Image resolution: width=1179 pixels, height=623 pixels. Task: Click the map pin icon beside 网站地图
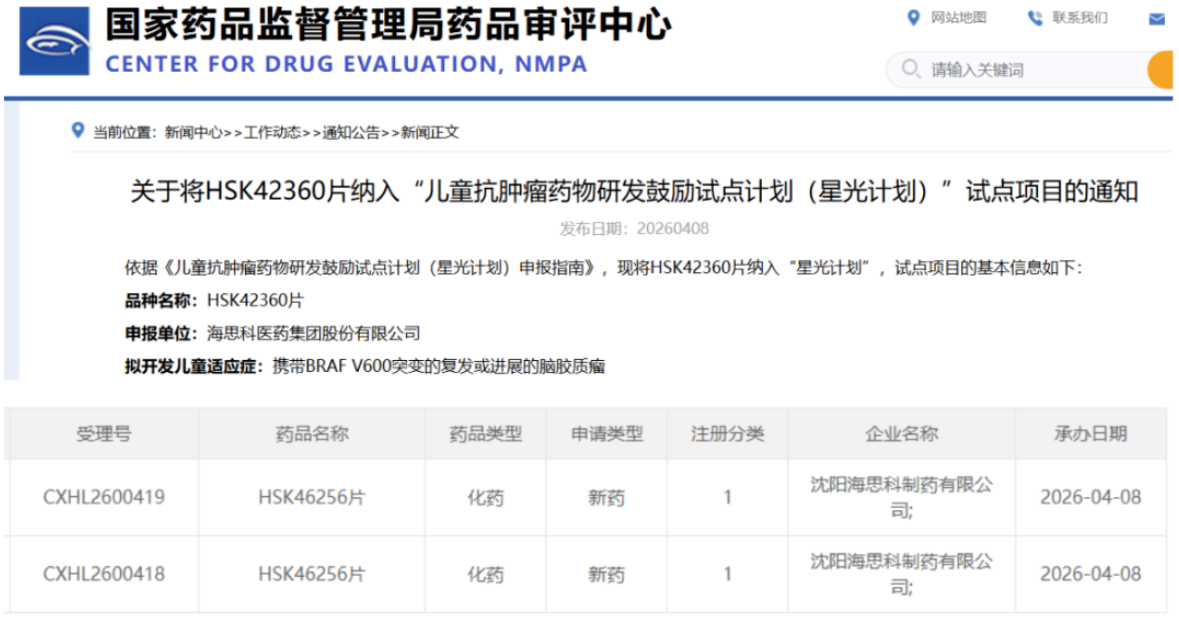pyautogui.click(x=912, y=18)
